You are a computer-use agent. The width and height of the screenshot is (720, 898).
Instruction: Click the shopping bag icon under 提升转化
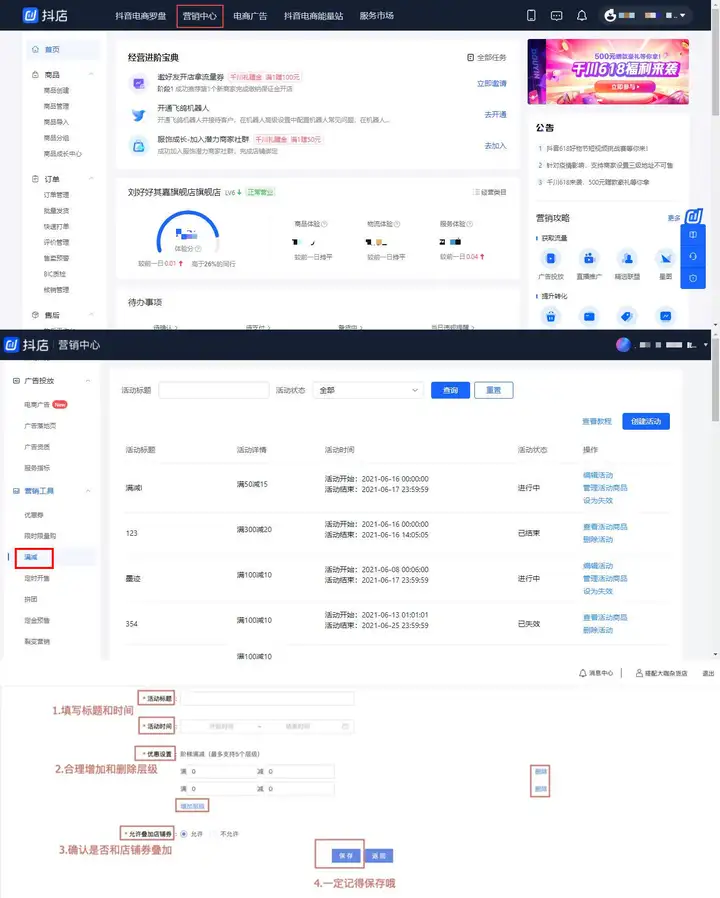(550, 316)
